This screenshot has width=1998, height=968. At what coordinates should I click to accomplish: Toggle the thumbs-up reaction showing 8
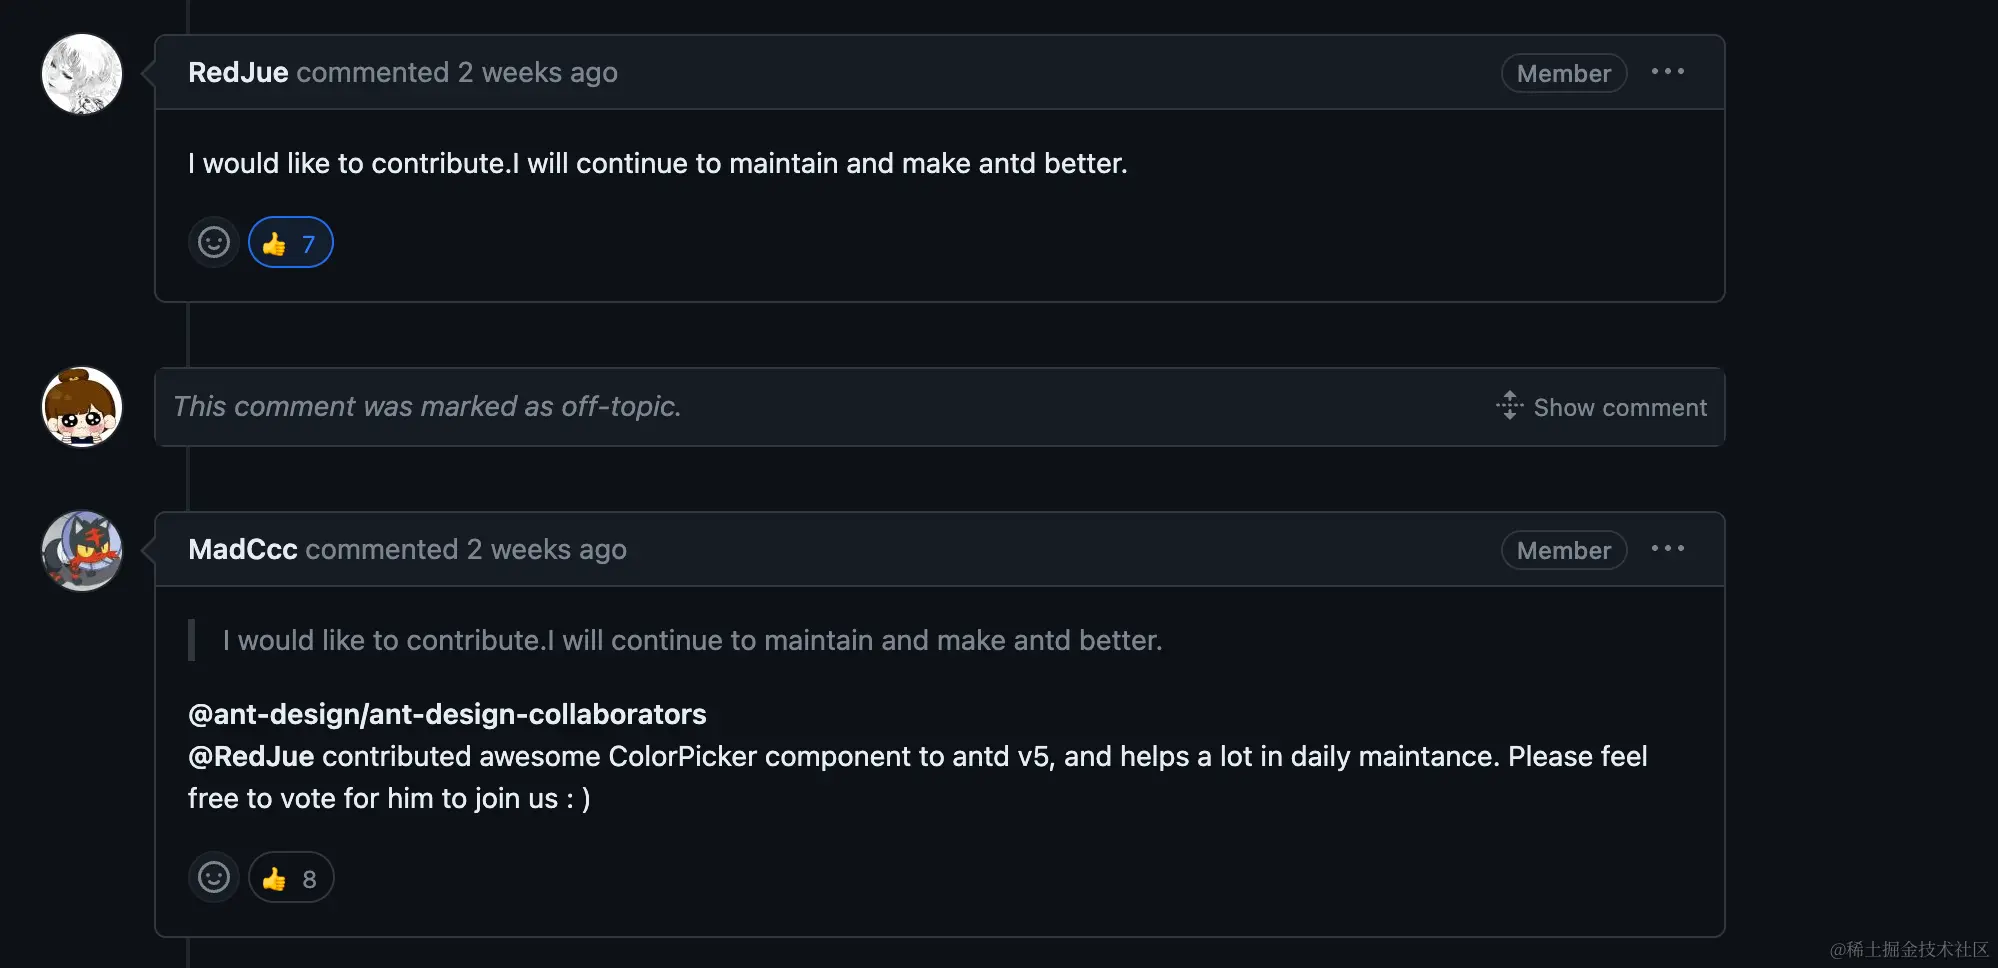[x=291, y=877]
